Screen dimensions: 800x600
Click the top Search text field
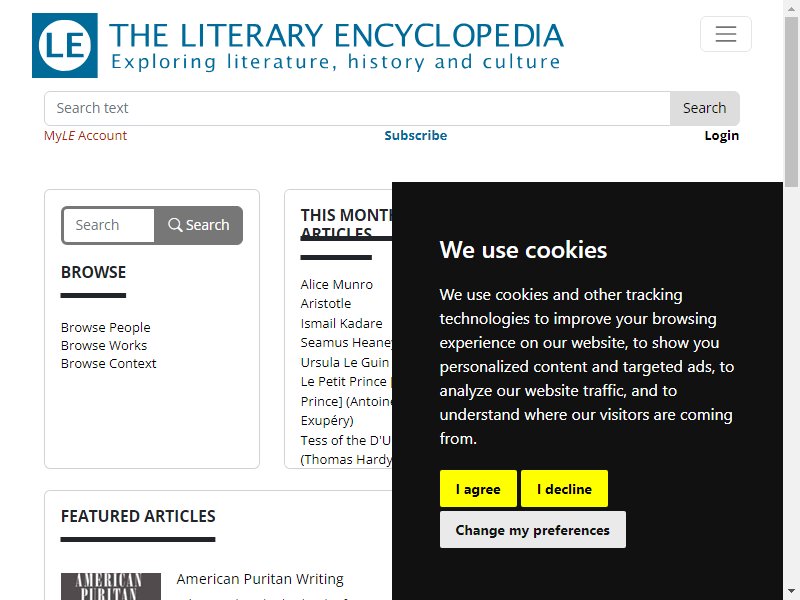[357, 108]
